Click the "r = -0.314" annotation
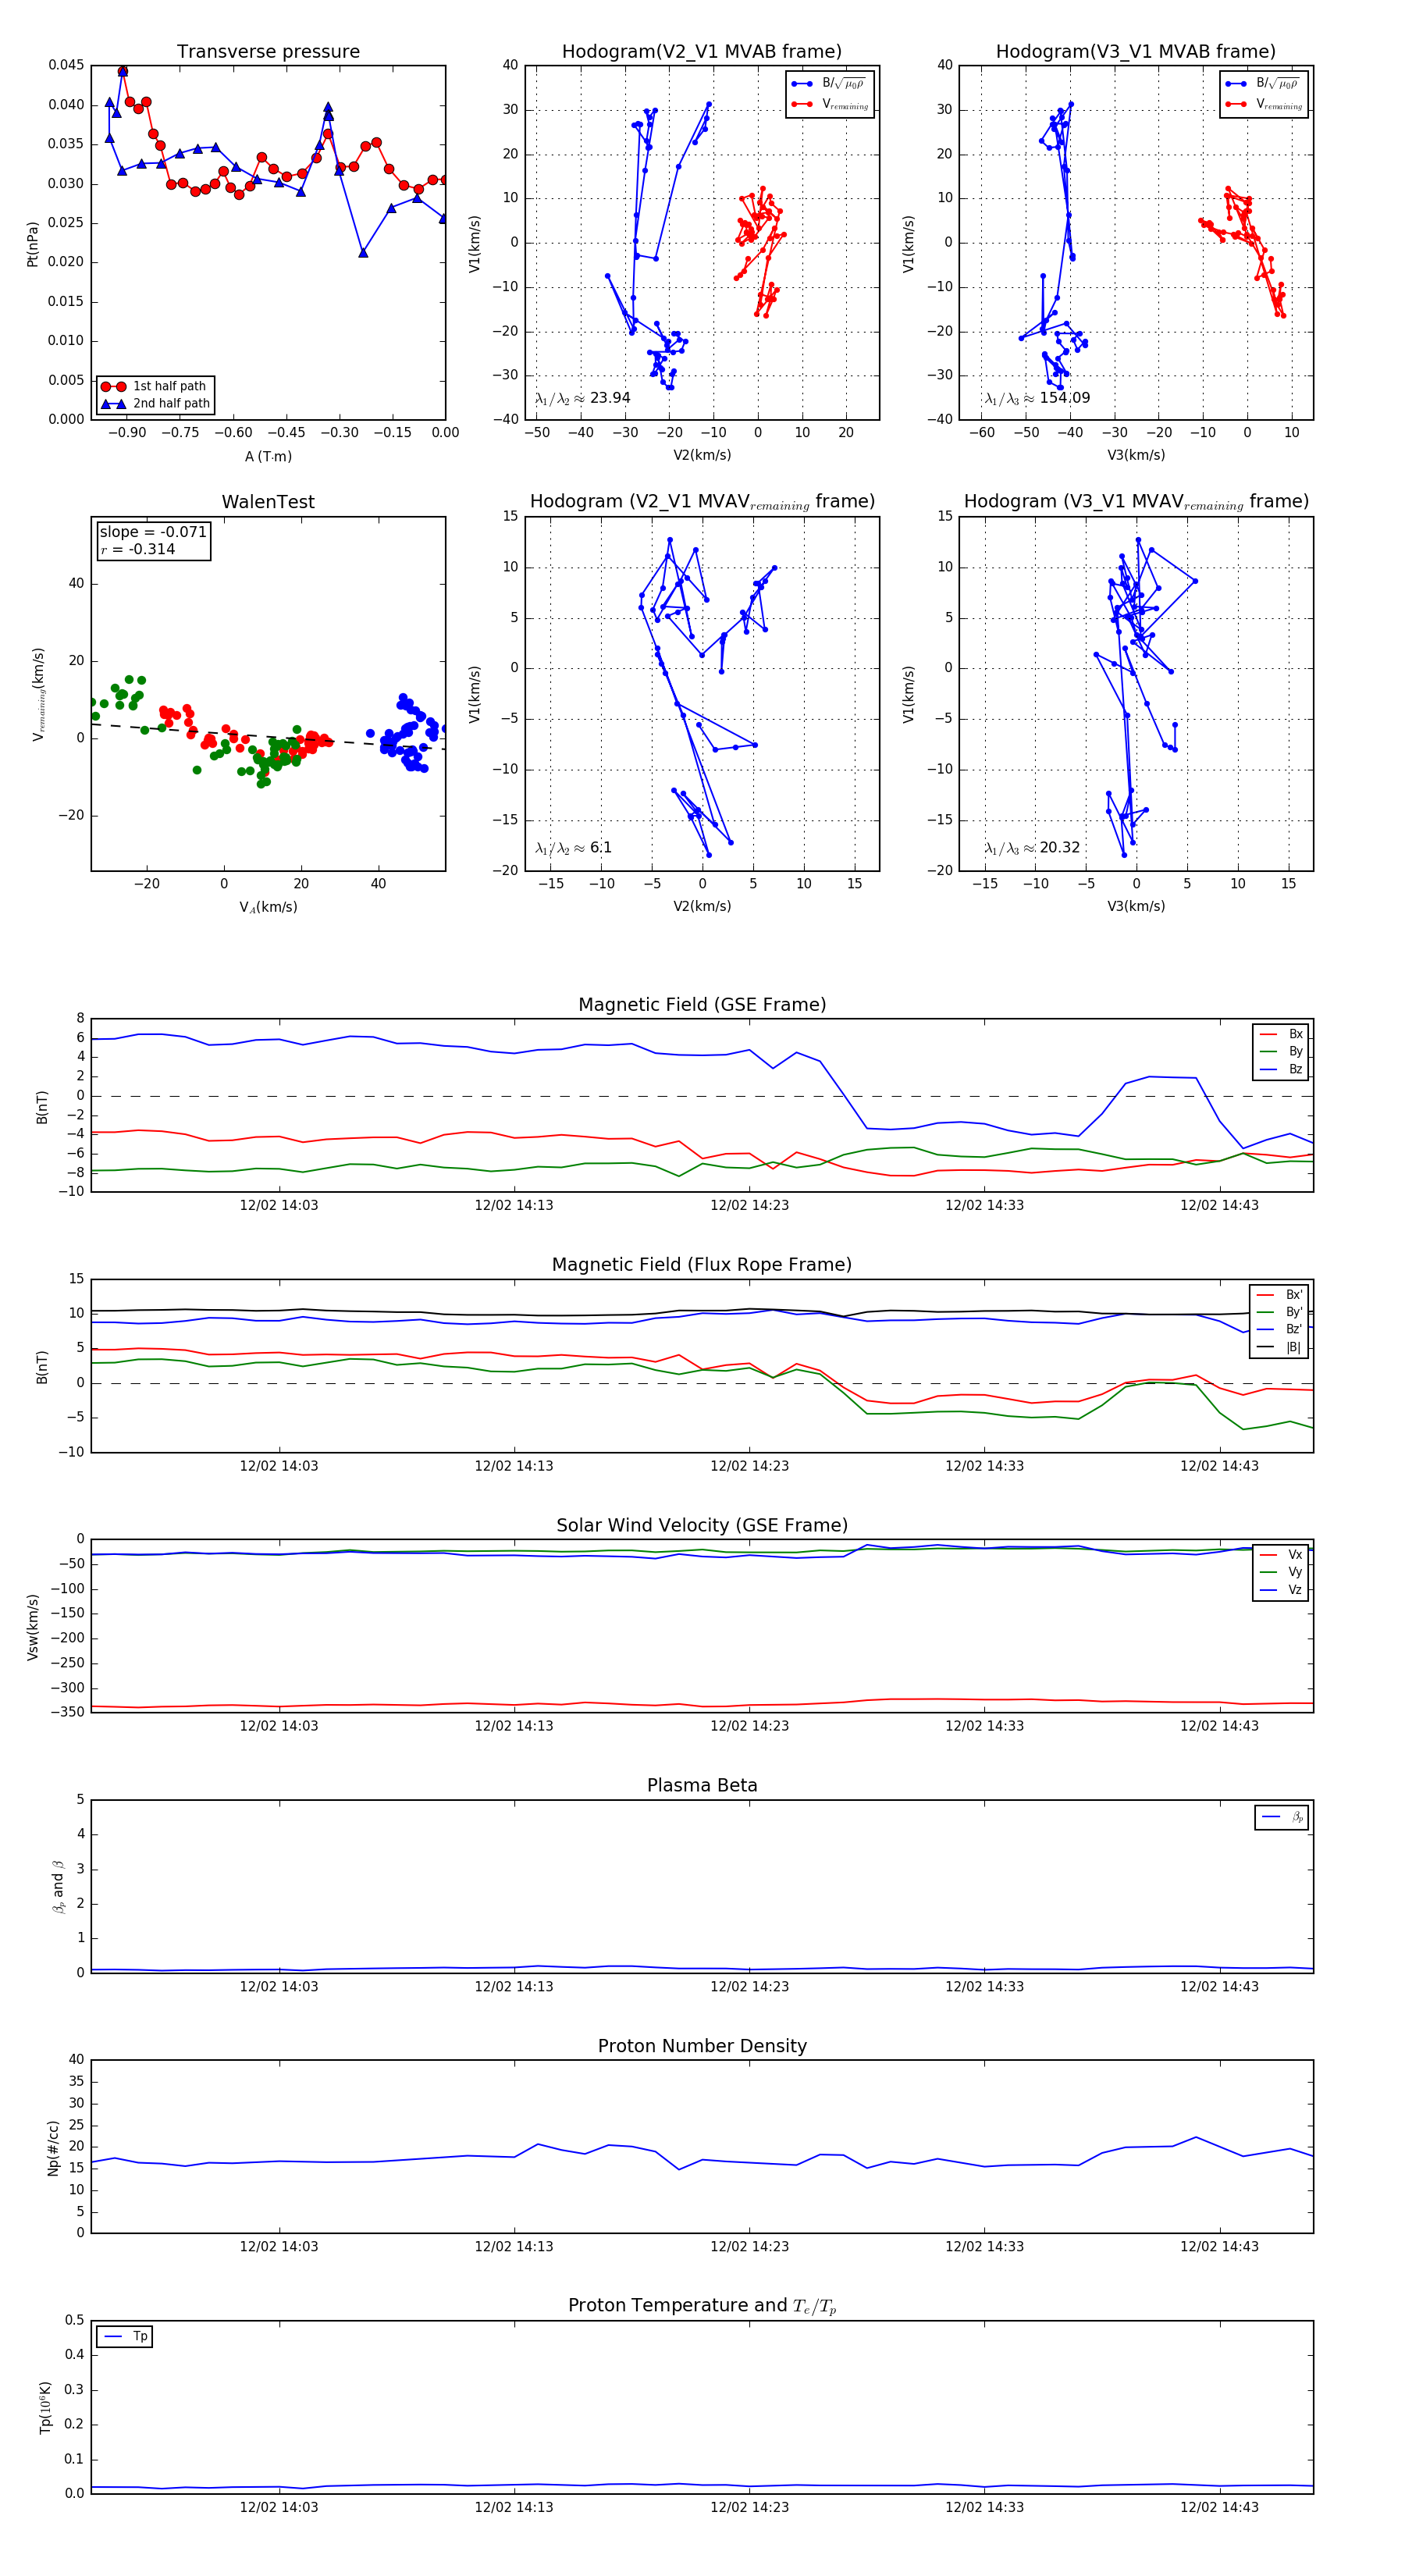The width and height of the screenshot is (1405, 2576). click(x=138, y=549)
